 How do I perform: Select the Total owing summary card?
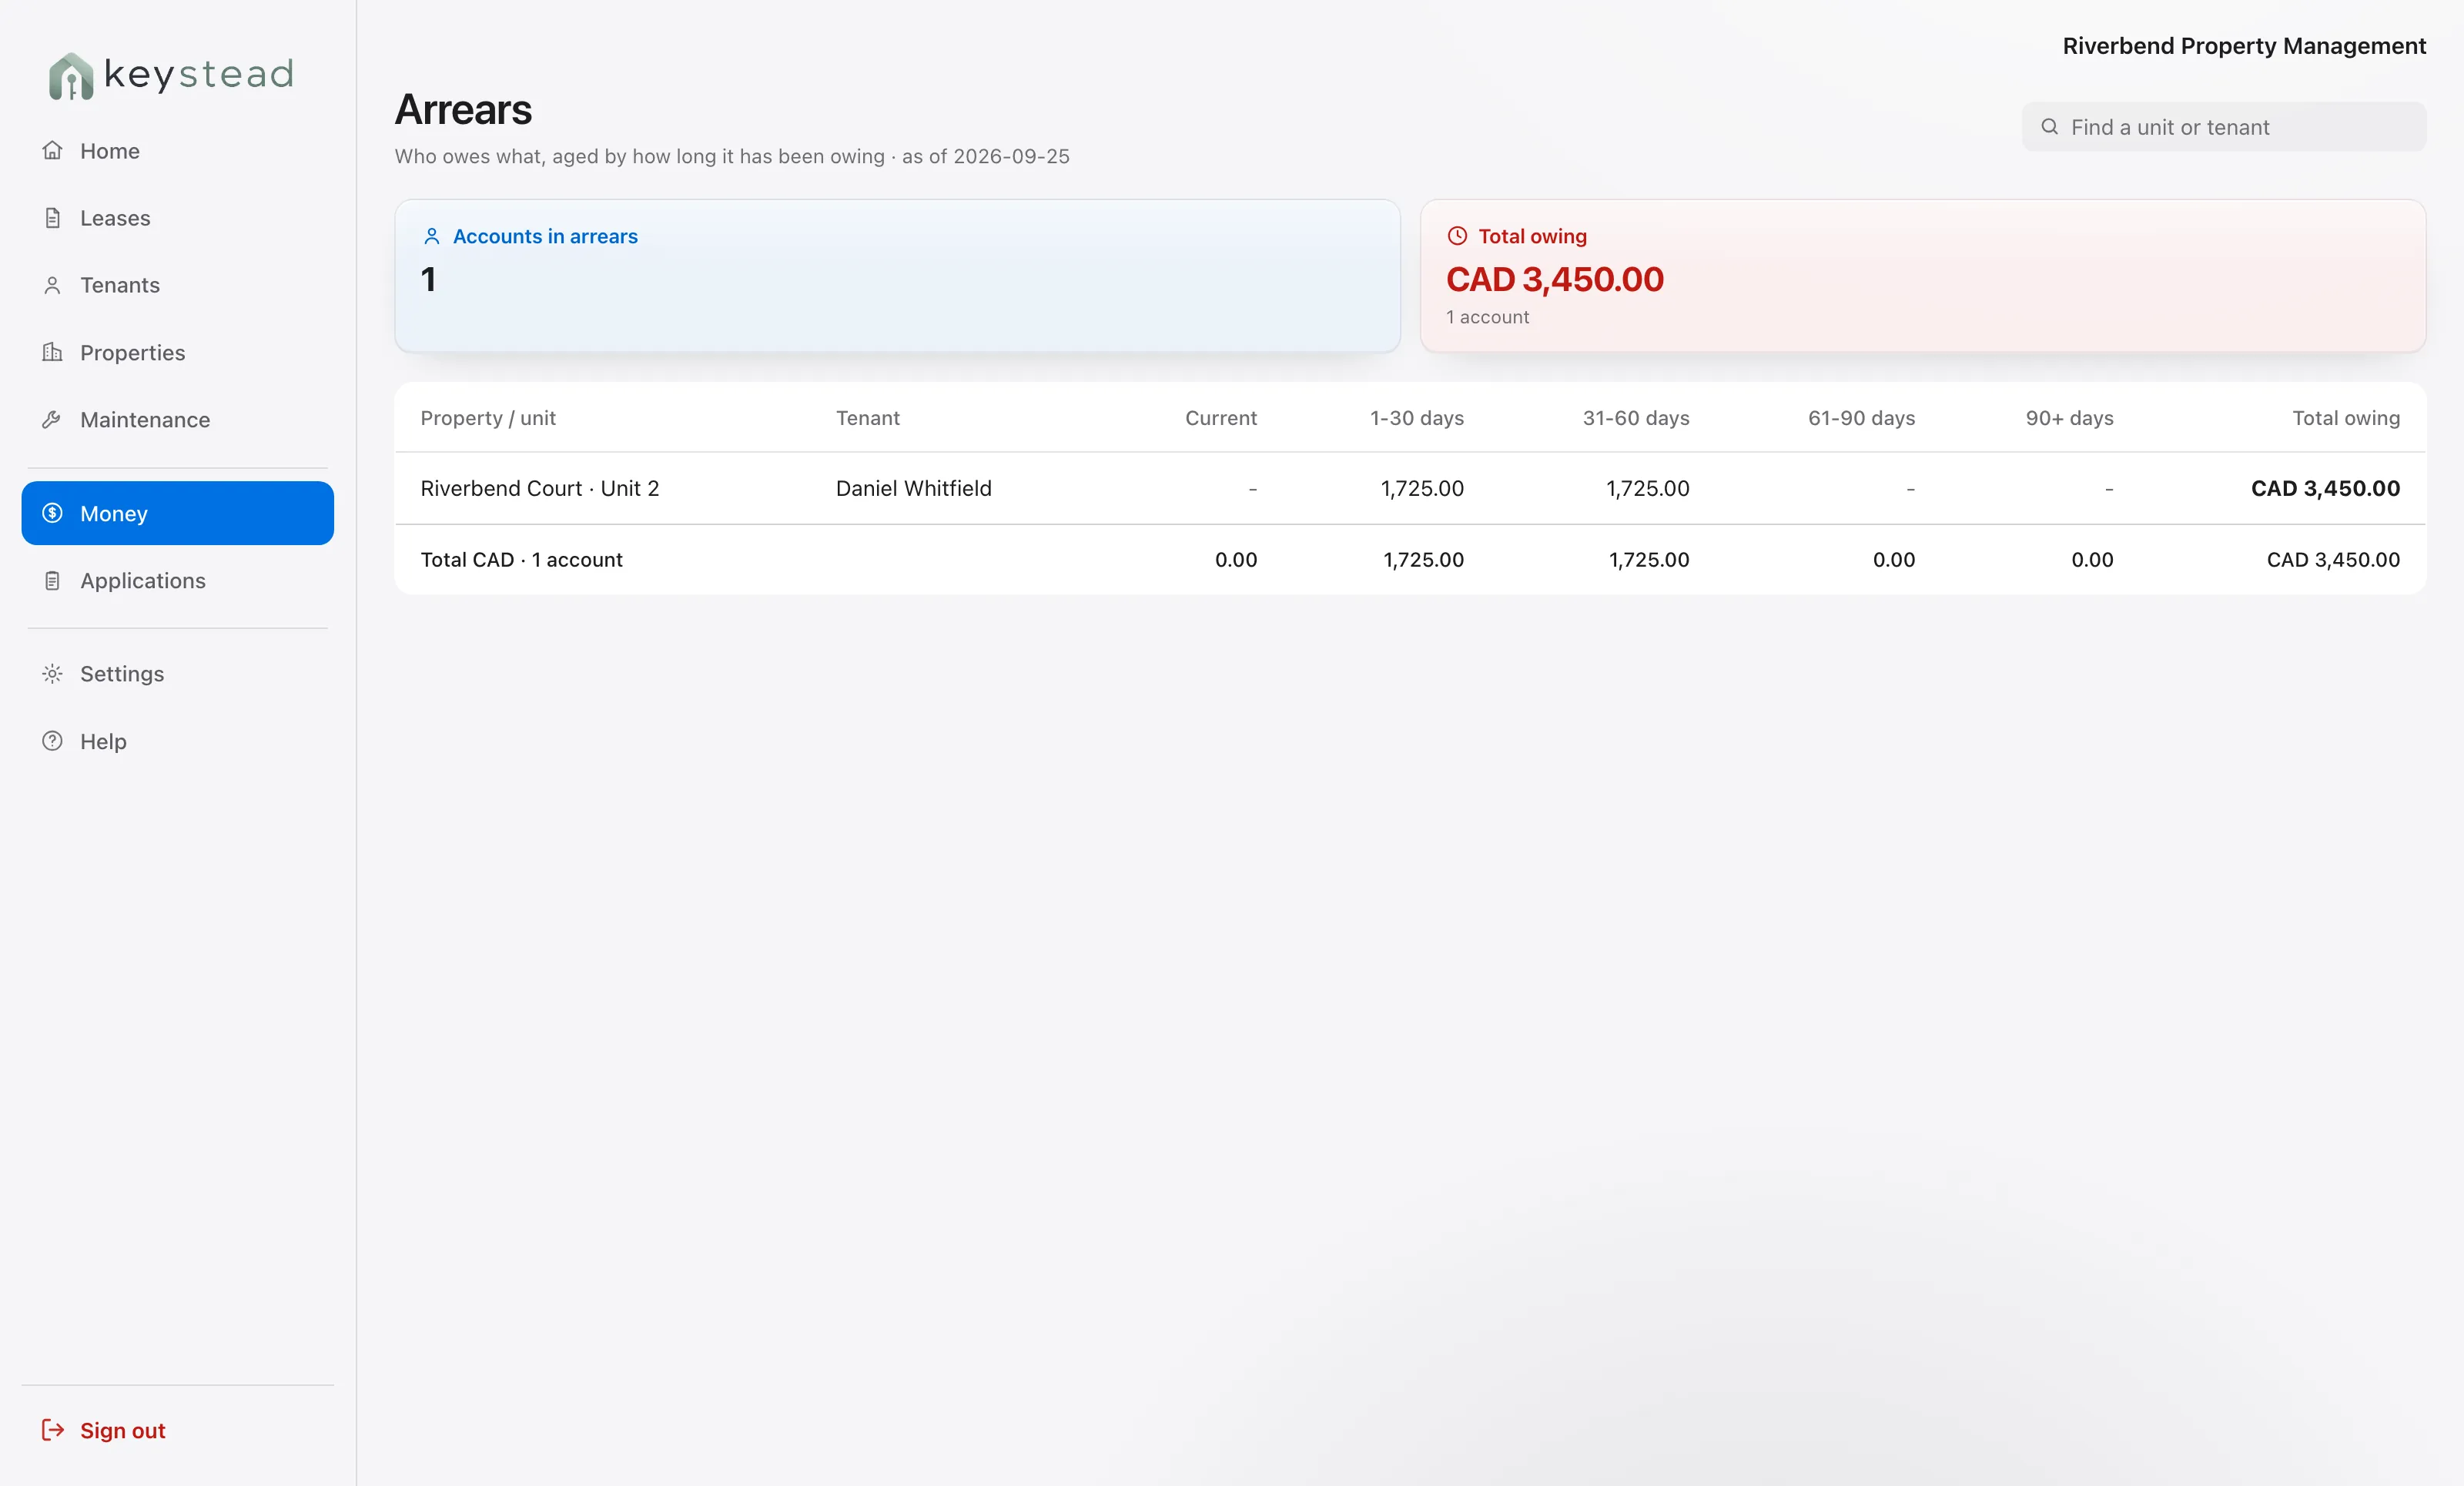[1923, 276]
